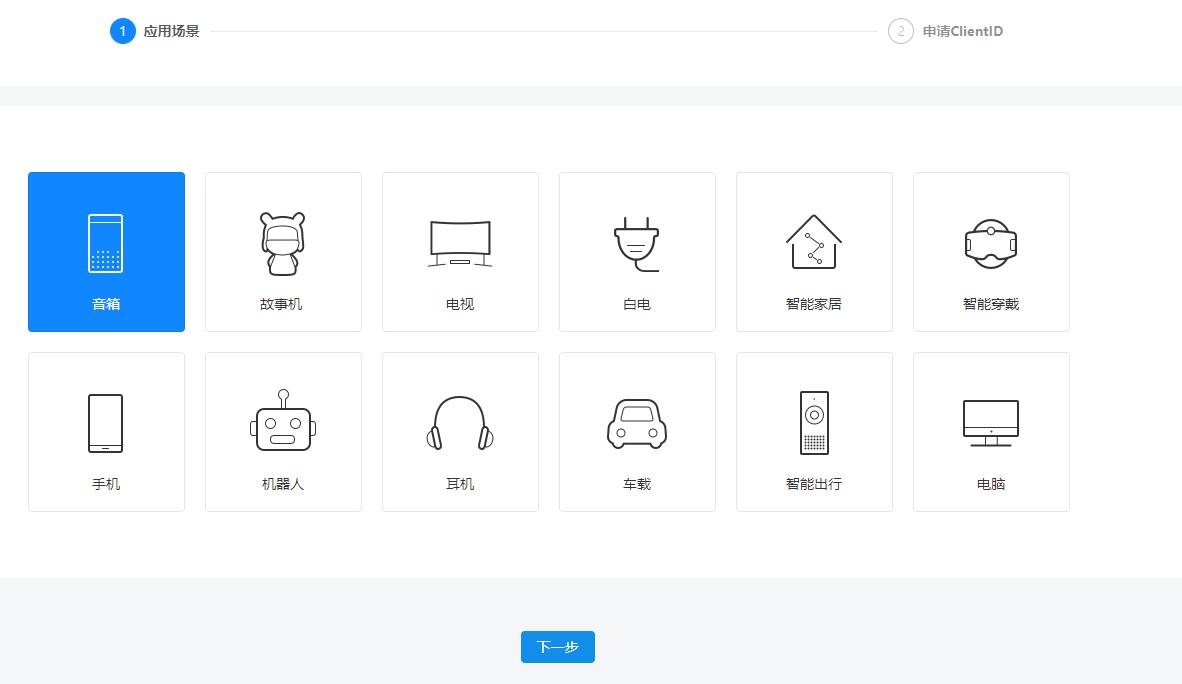
Task: Select the 智能家居 smart home icon
Action: (x=814, y=242)
